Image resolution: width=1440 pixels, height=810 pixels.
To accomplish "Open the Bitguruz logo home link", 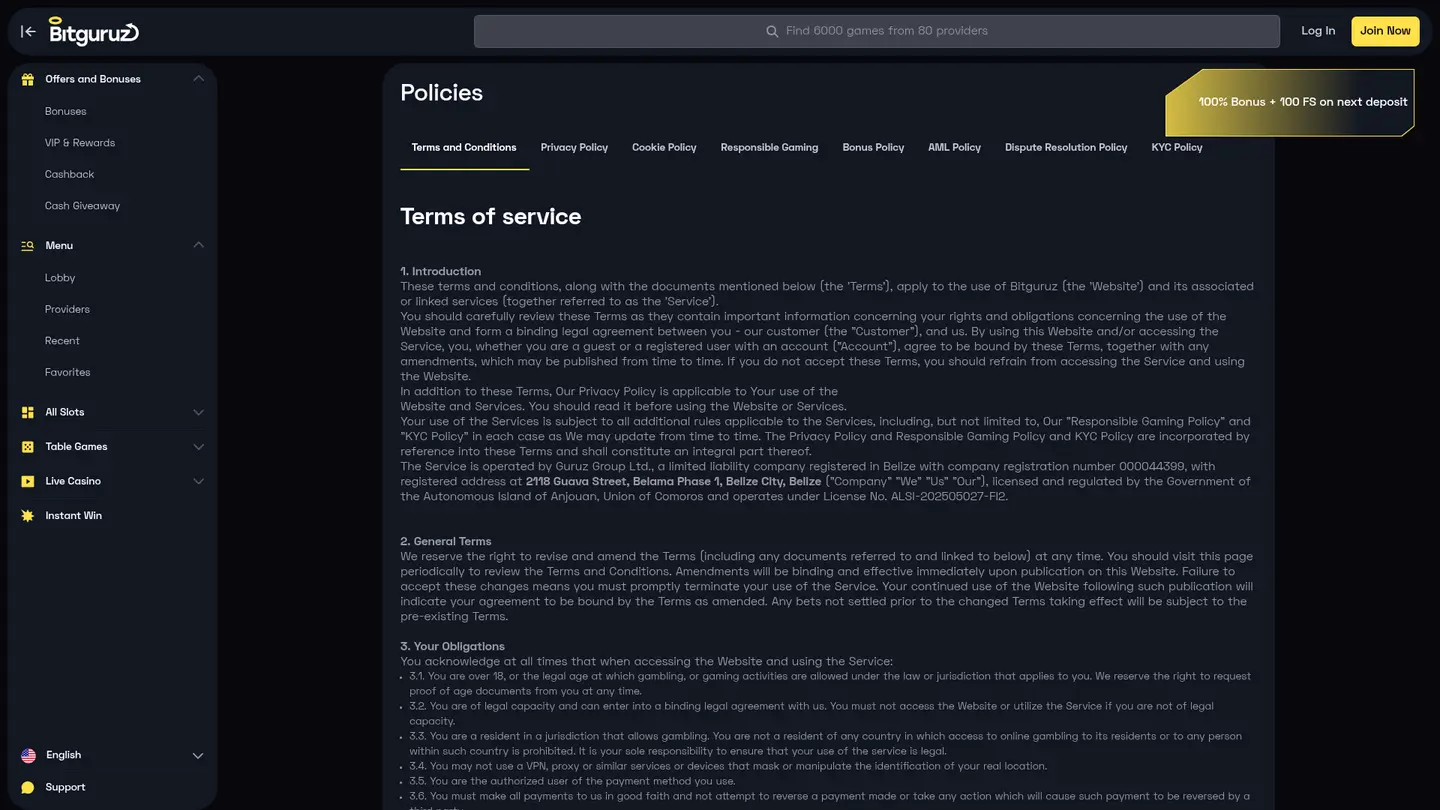I will pos(94,31).
